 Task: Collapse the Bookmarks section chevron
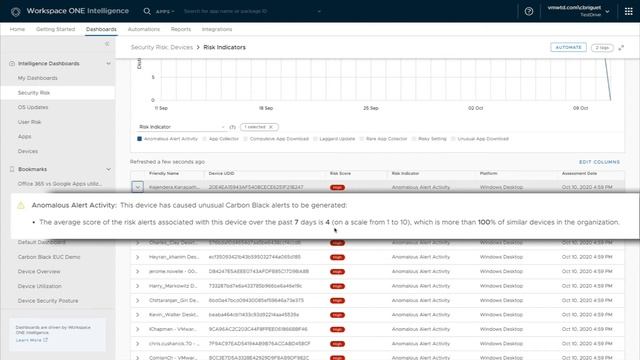click(109, 169)
